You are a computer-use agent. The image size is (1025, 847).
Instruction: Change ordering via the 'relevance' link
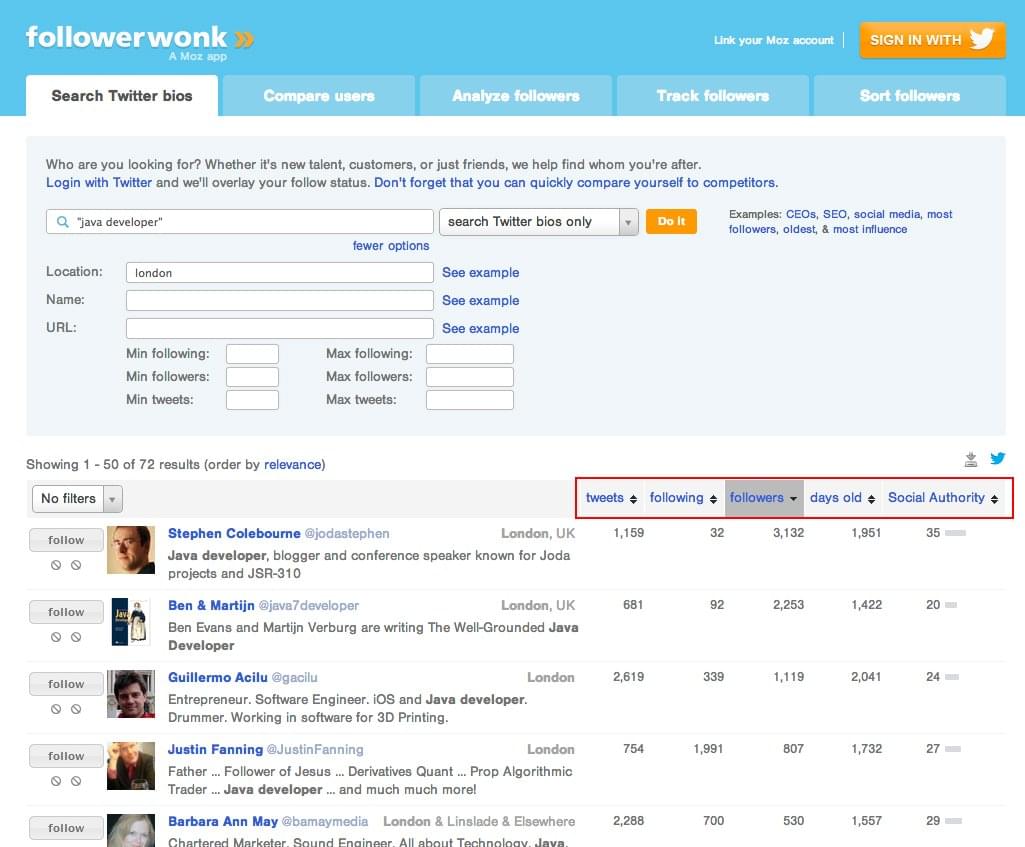[293, 465]
